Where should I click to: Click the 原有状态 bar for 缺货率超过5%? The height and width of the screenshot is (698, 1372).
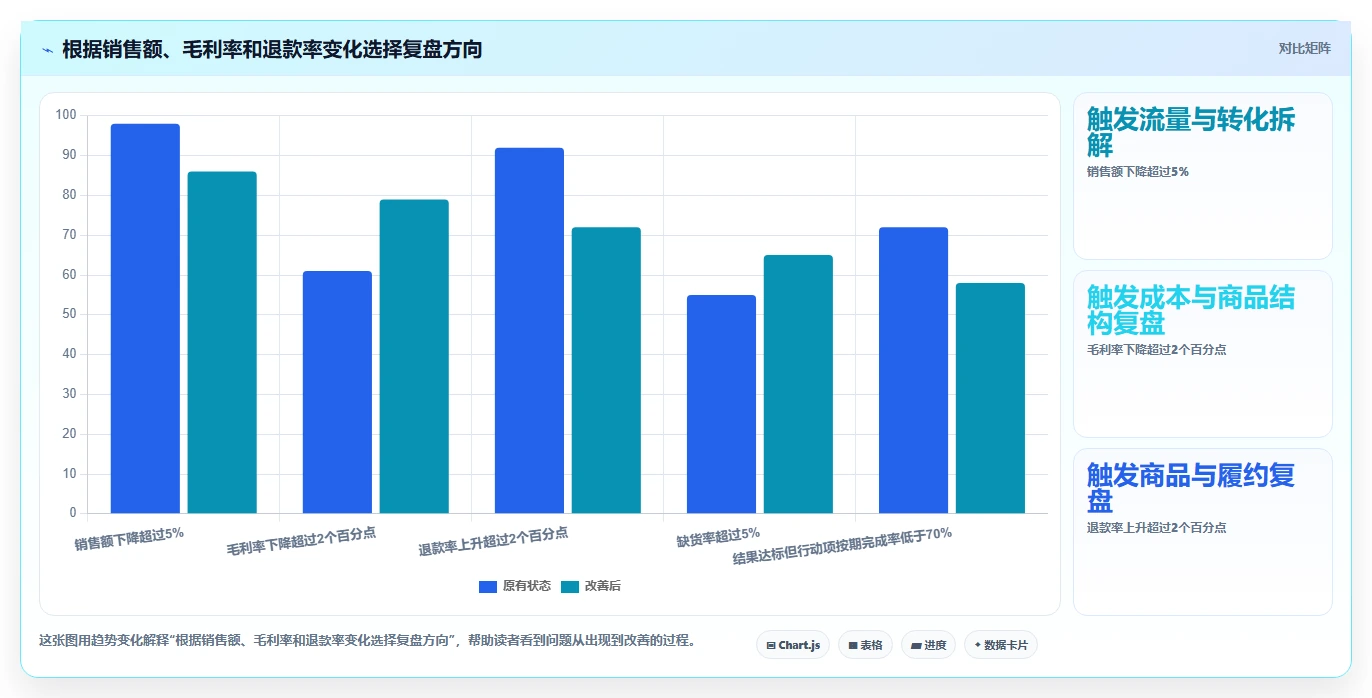pyautogui.click(x=721, y=404)
